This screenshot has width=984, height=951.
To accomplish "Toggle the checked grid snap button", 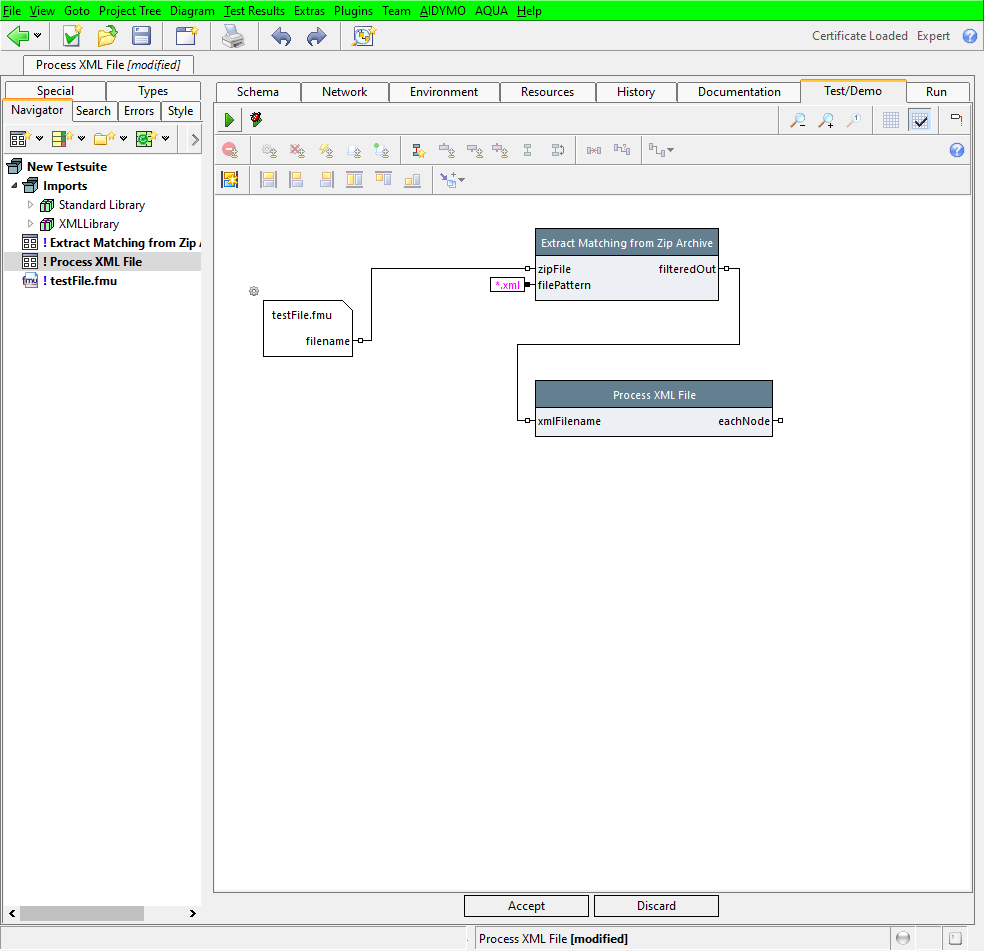I will [x=920, y=120].
